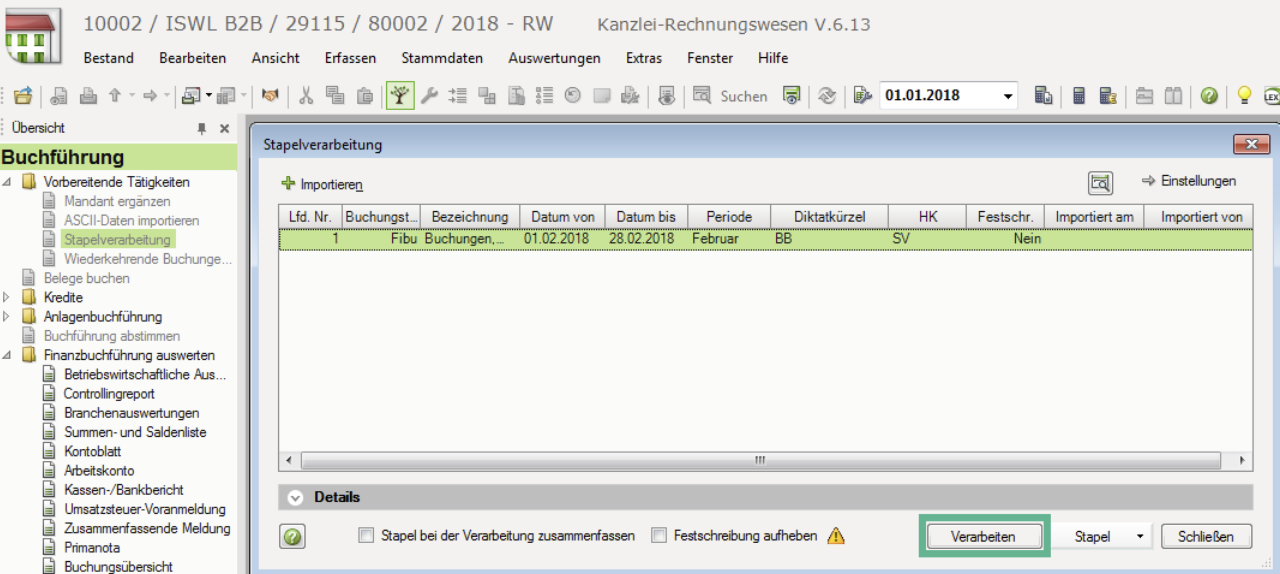Open the Extras menu
The height and width of the screenshot is (574, 1280).
tap(644, 58)
